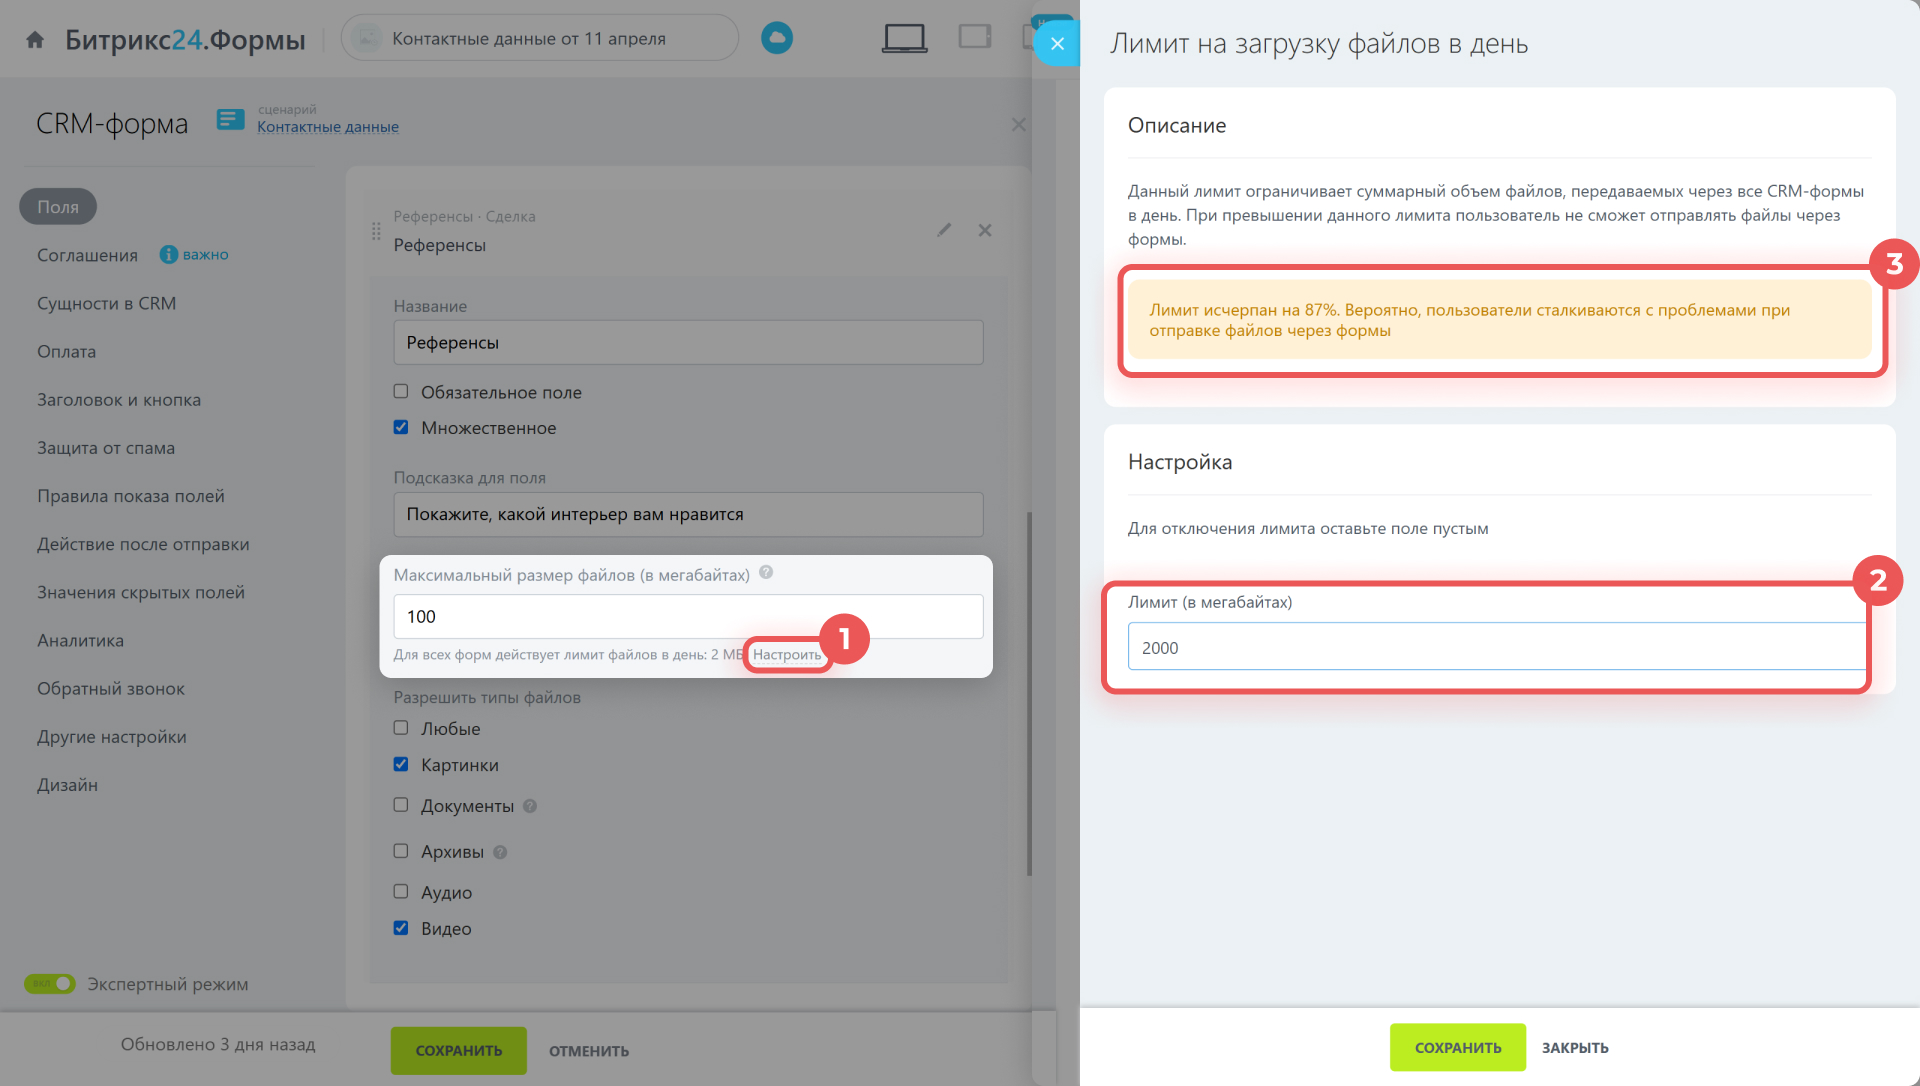Click the drag handle icon of Референсы field
This screenshot has width=1920, height=1086.
pyautogui.click(x=376, y=231)
